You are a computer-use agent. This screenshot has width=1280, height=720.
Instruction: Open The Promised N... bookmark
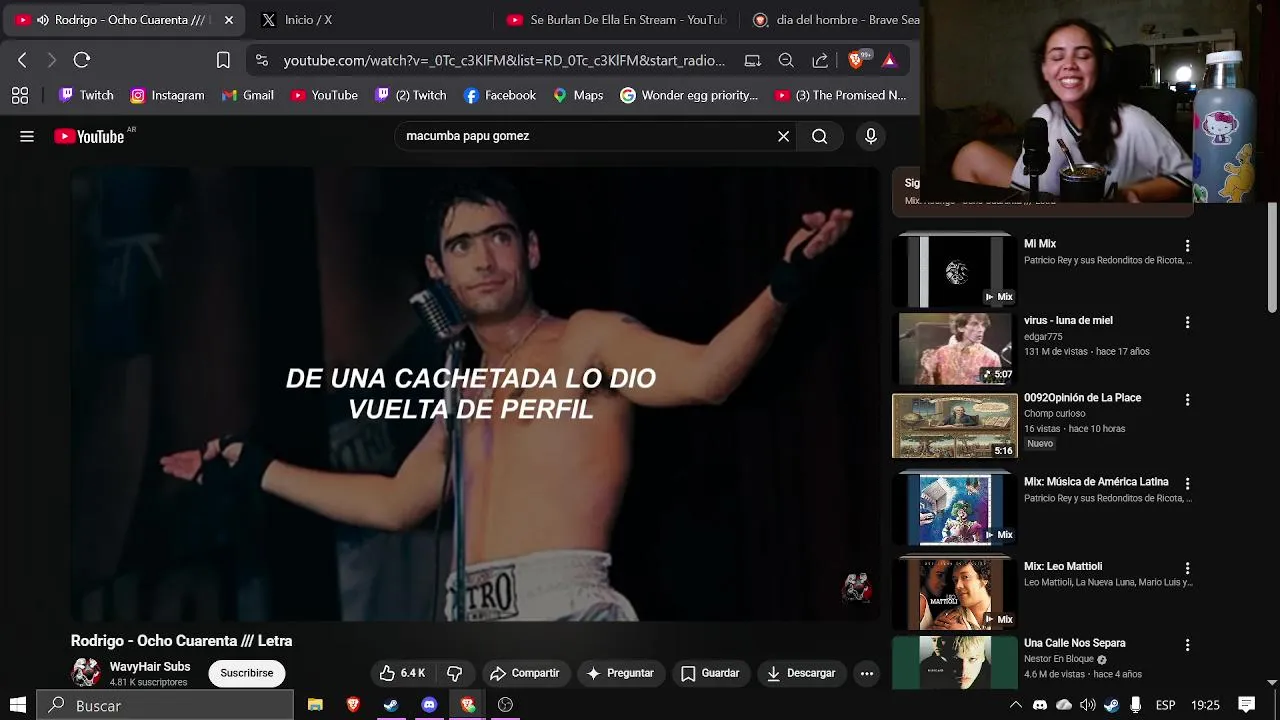pos(841,95)
